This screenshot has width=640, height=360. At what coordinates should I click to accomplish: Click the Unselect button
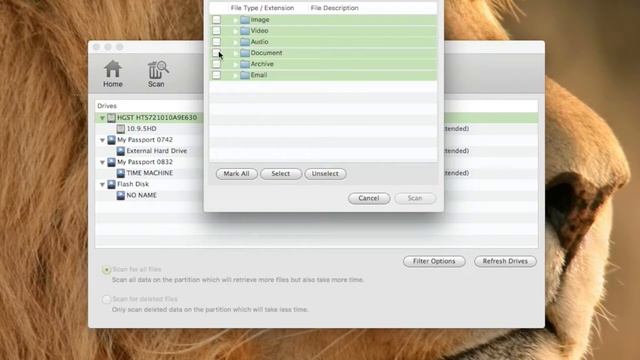click(325, 174)
